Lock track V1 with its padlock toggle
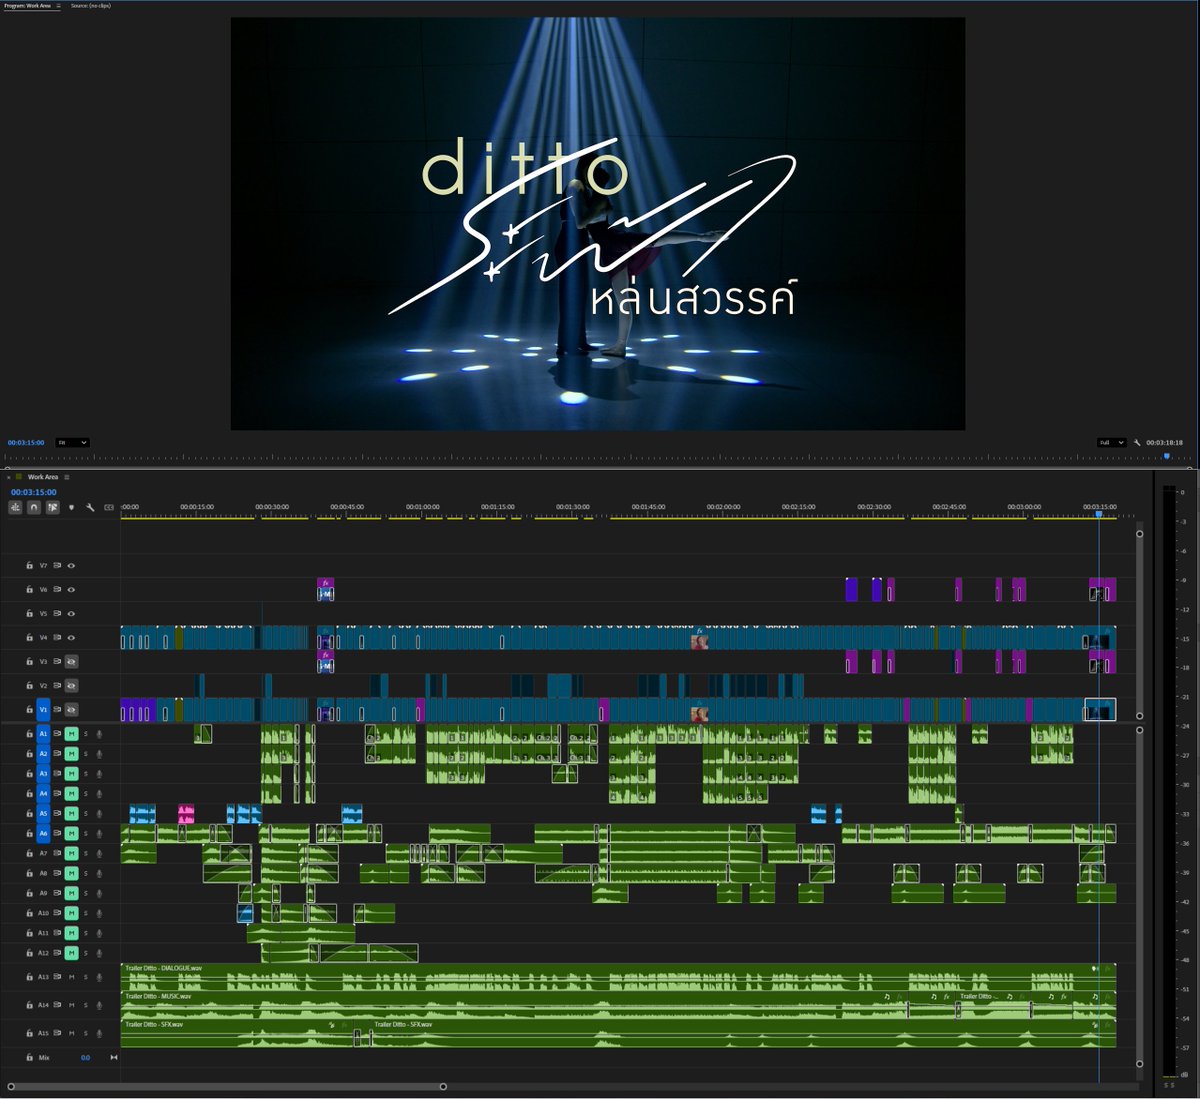This screenshot has height=1099, width=1200. [27, 709]
